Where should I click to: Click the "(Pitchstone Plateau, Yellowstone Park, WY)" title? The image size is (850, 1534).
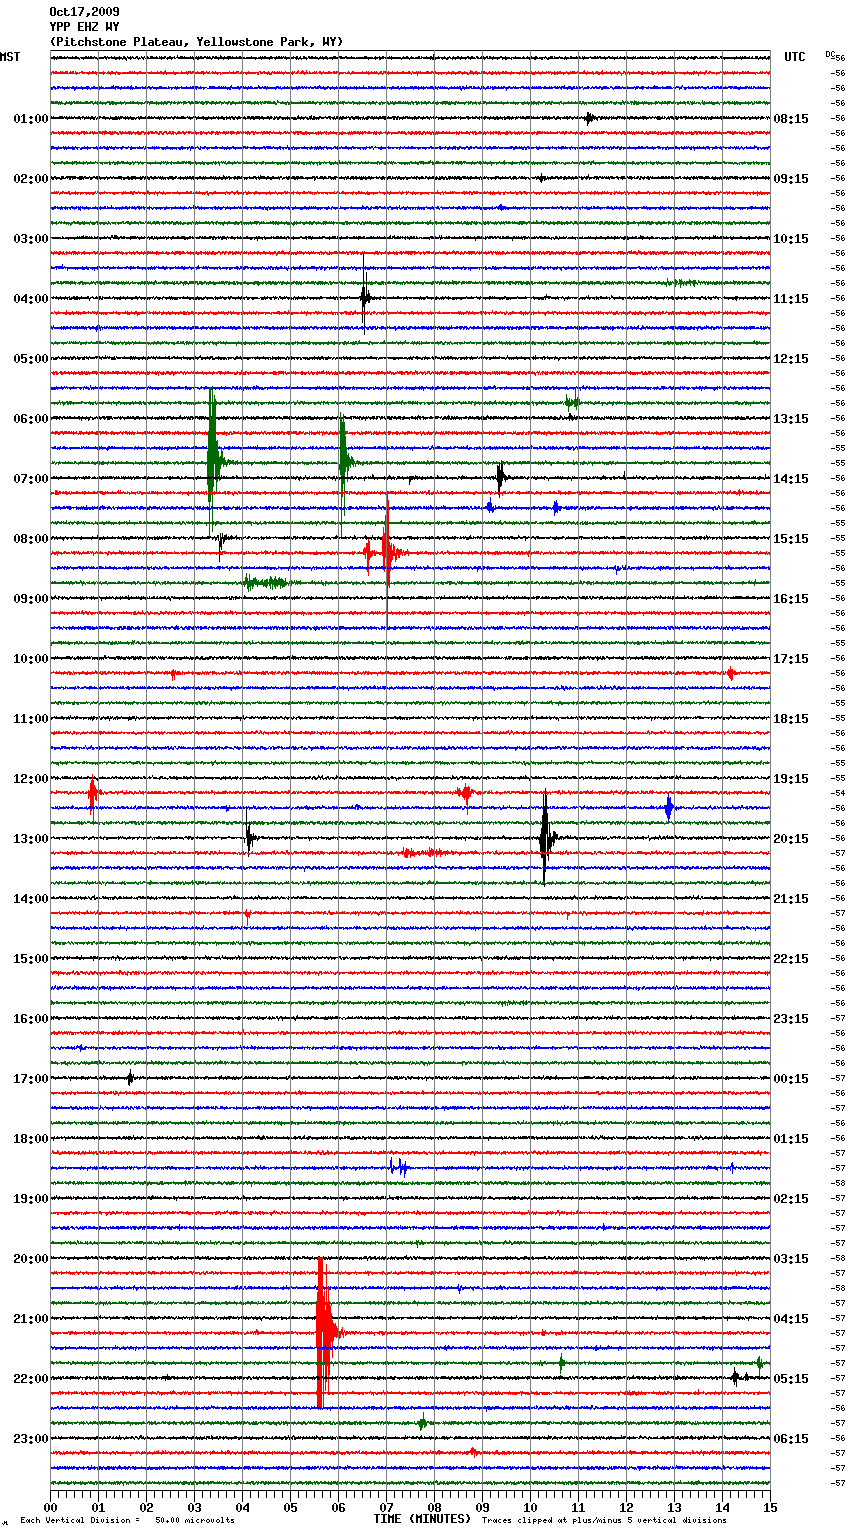pos(196,42)
